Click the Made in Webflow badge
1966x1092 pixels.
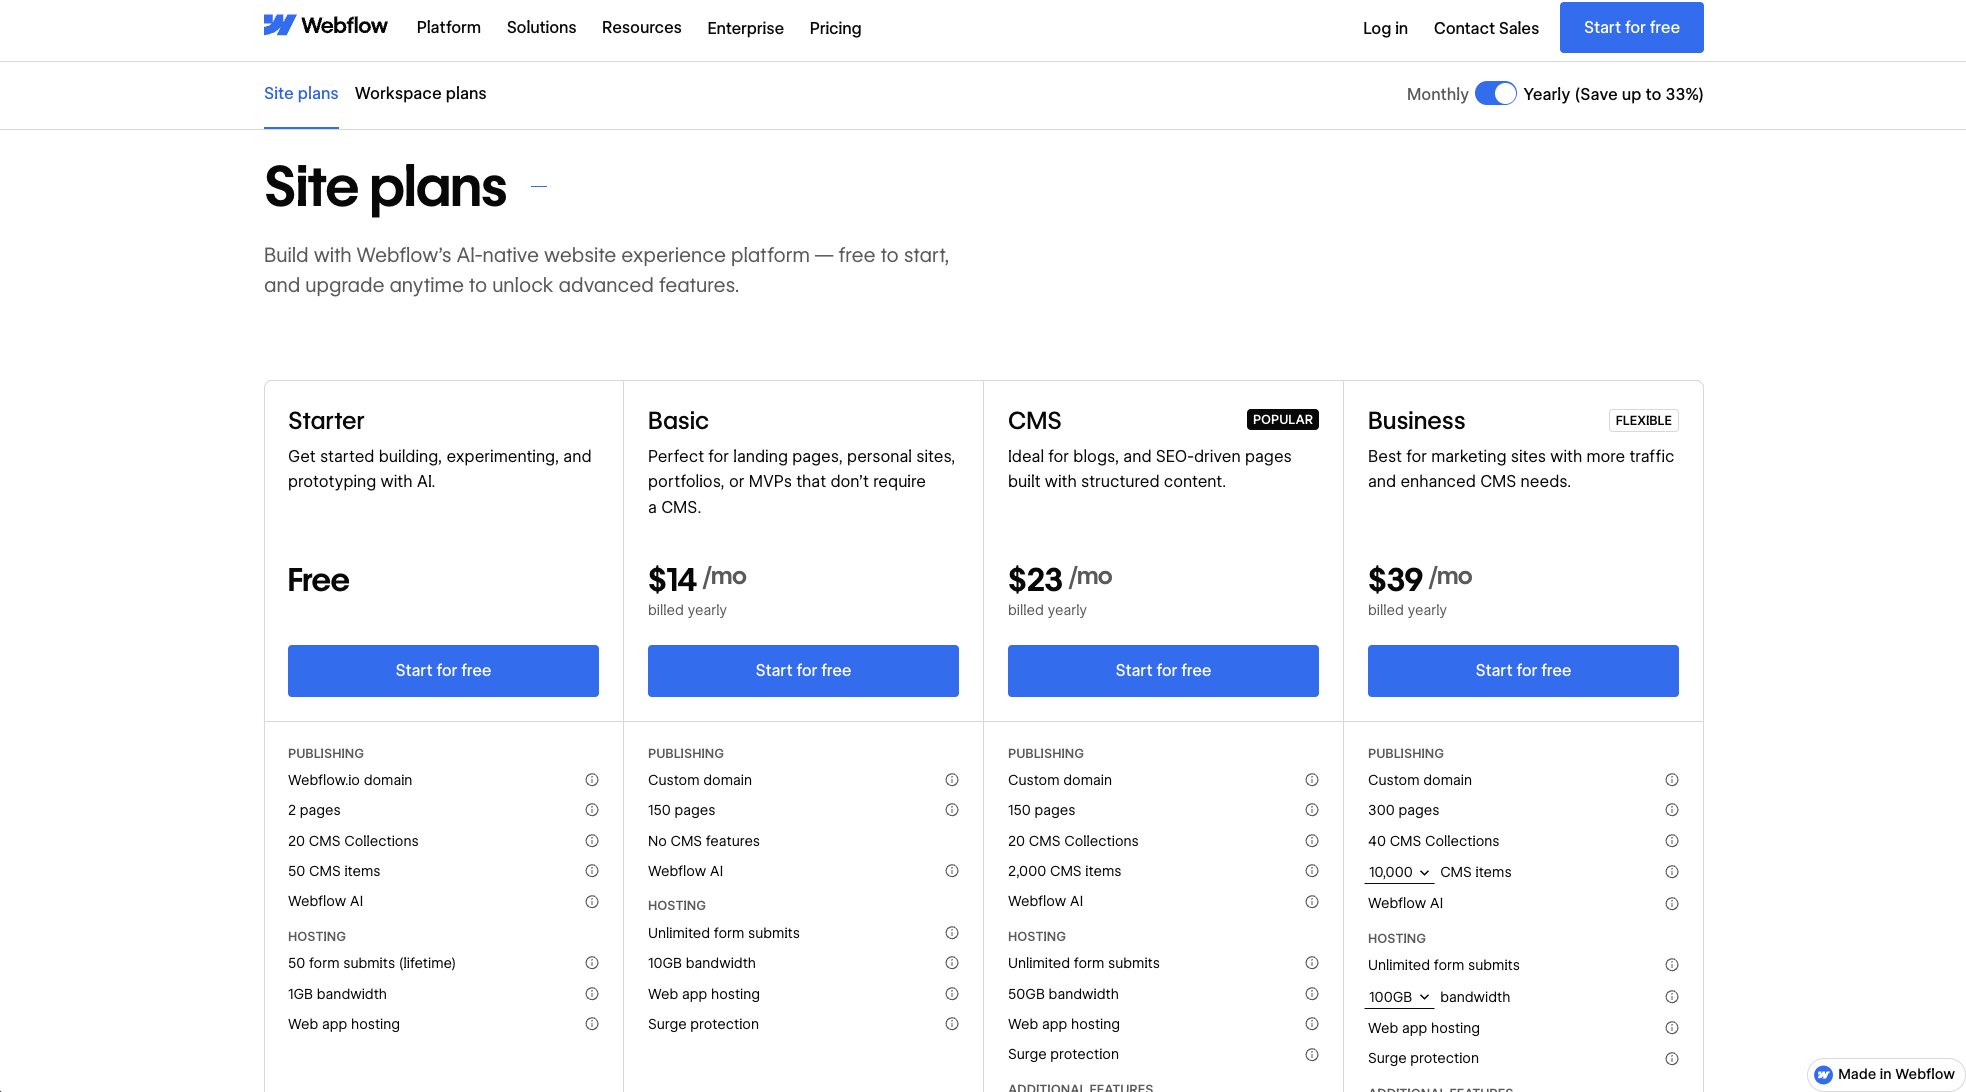[x=1885, y=1074]
